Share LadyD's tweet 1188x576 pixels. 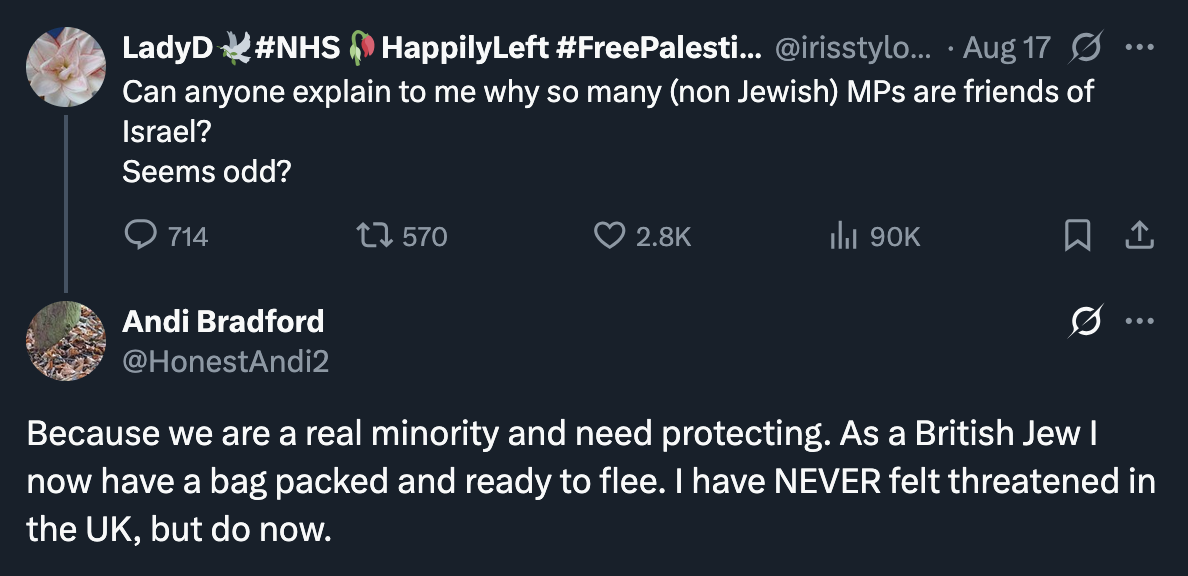[x=1139, y=236]
